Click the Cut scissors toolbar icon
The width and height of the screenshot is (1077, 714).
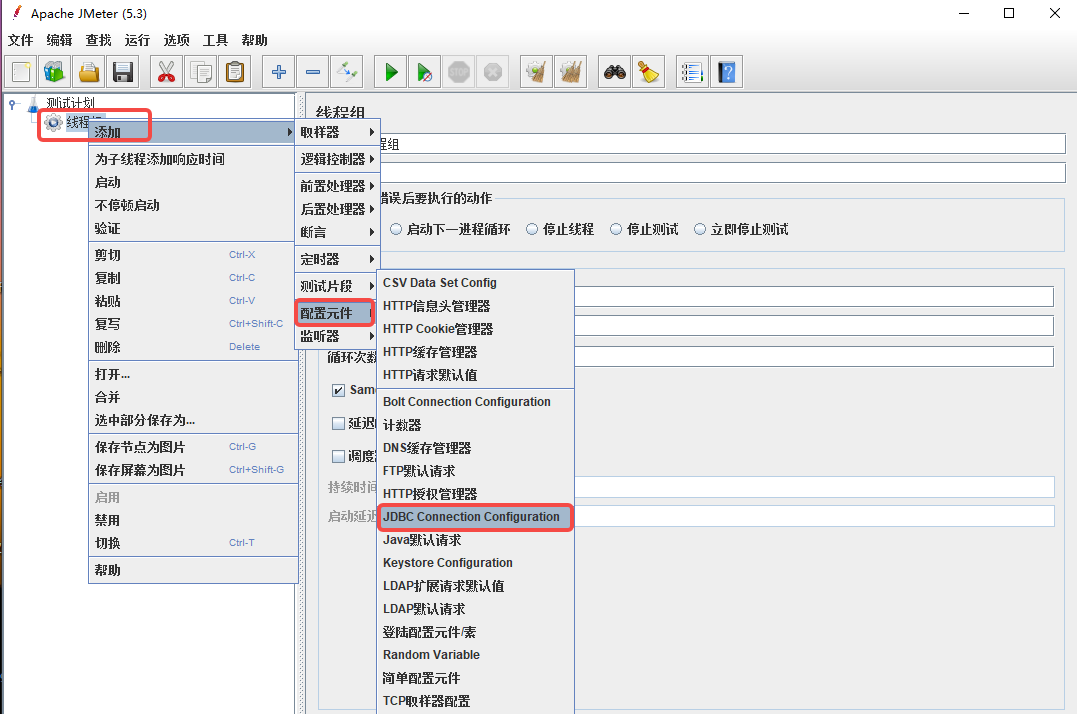pos(166,72)
